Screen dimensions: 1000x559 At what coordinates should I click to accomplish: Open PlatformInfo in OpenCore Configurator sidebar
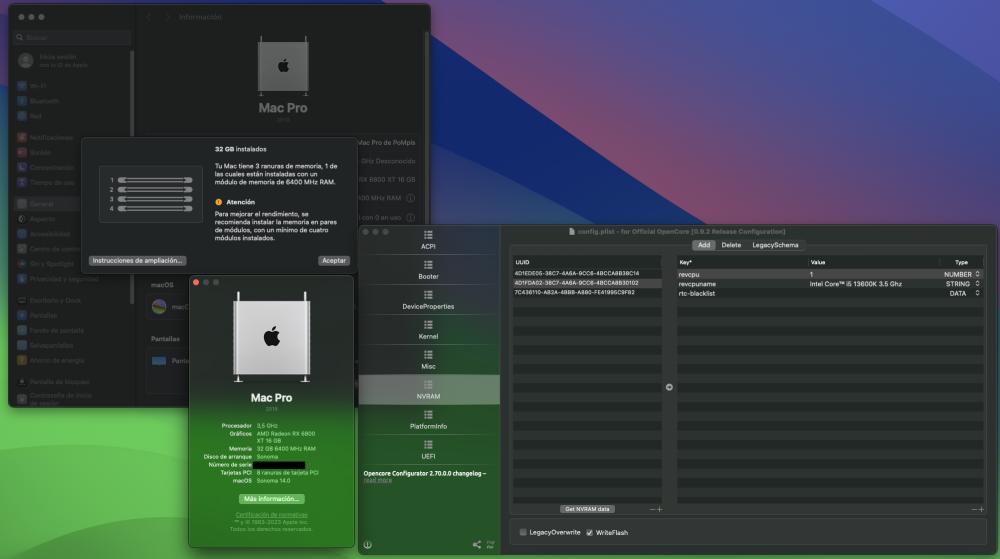(x=428, y=420)
